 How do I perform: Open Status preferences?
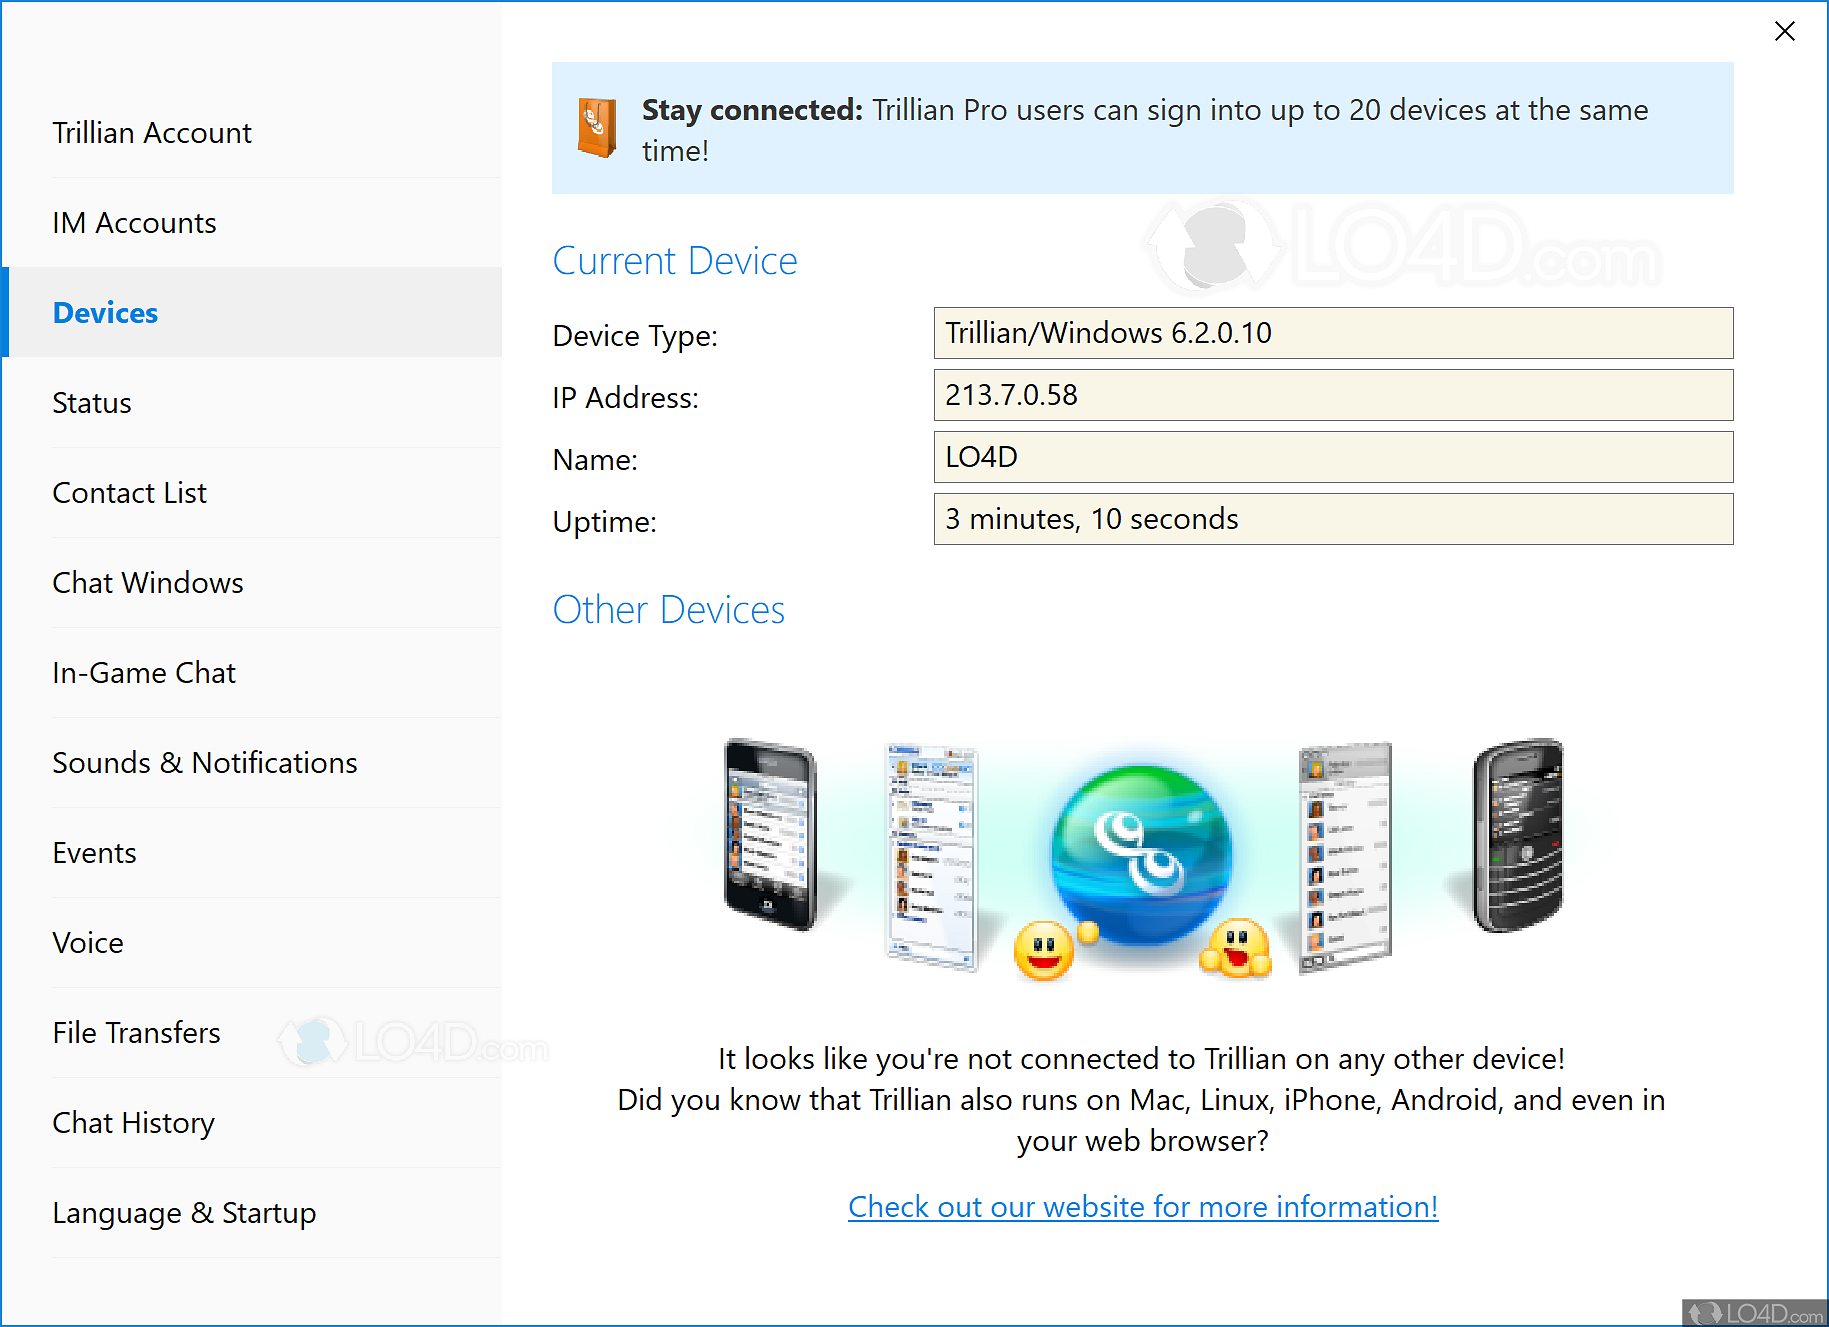[252, 403]
